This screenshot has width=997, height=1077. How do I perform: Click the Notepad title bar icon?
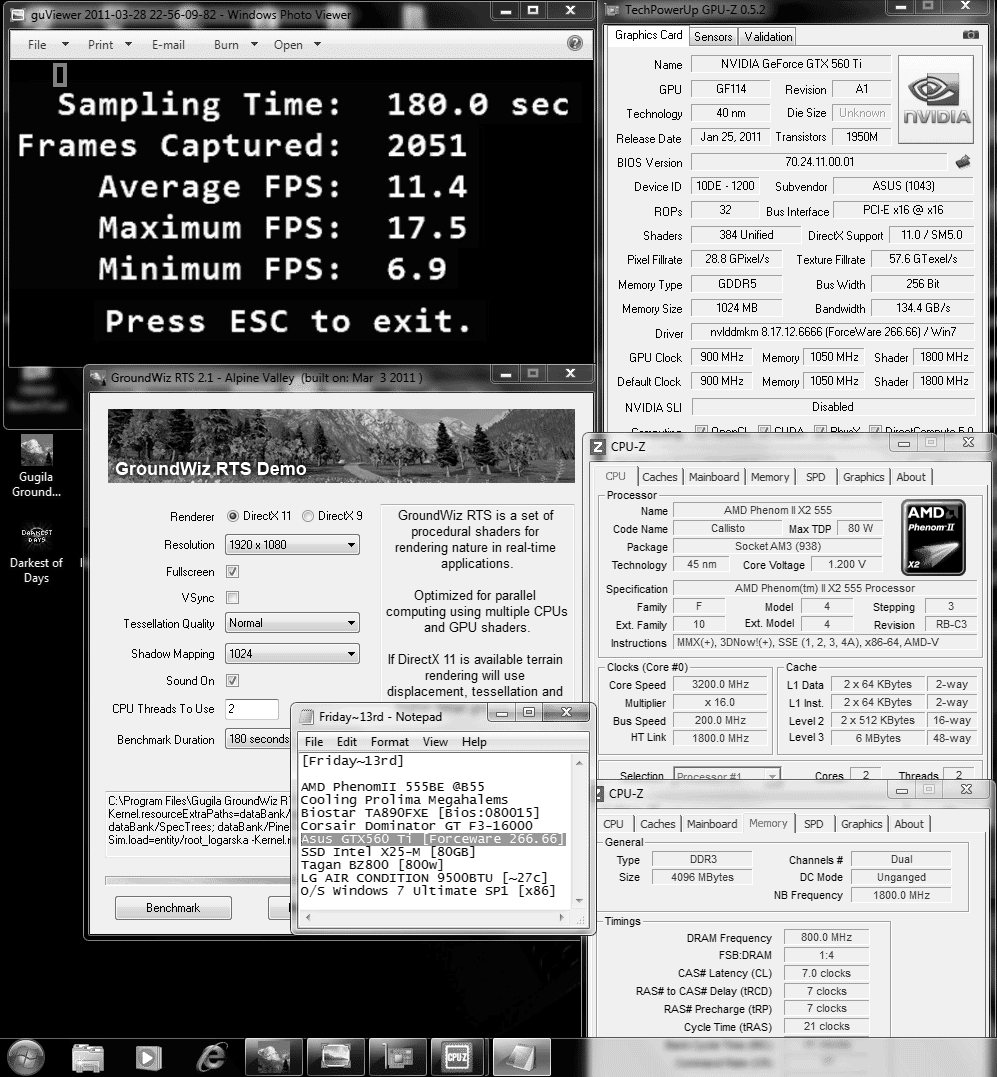coord(307,717)
